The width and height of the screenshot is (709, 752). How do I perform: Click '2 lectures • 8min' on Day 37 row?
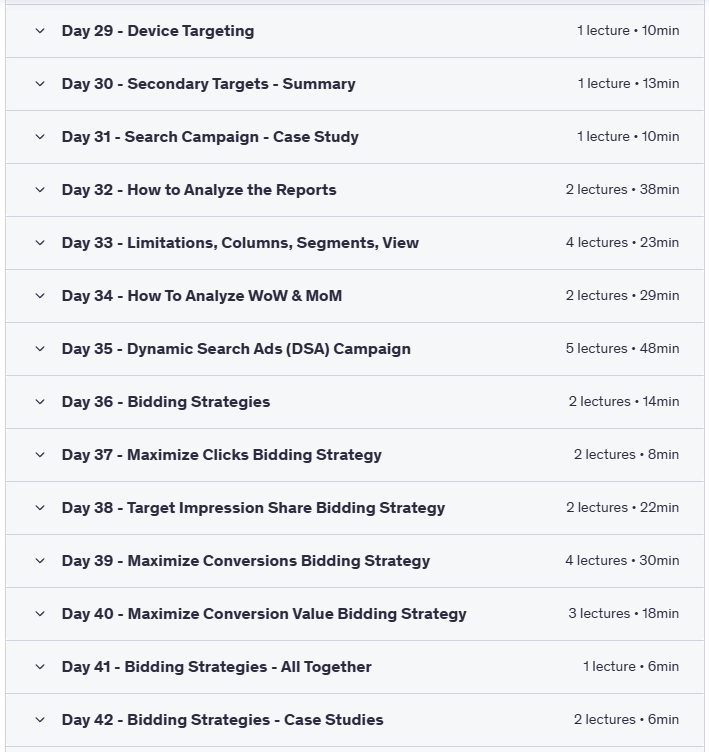(x=626, y=455)
